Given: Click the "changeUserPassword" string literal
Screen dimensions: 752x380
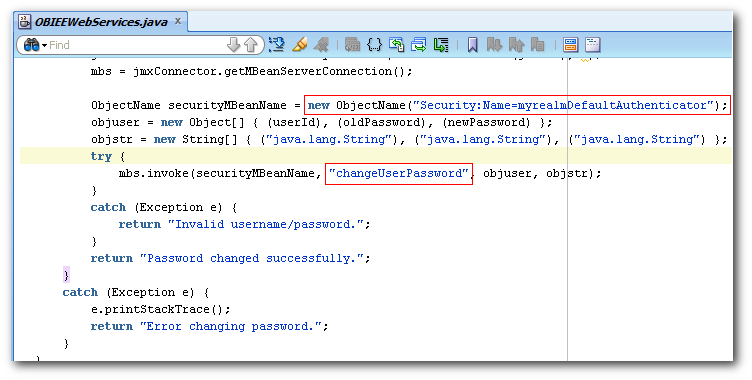Looking at the screenshot, I should (399, 173).
